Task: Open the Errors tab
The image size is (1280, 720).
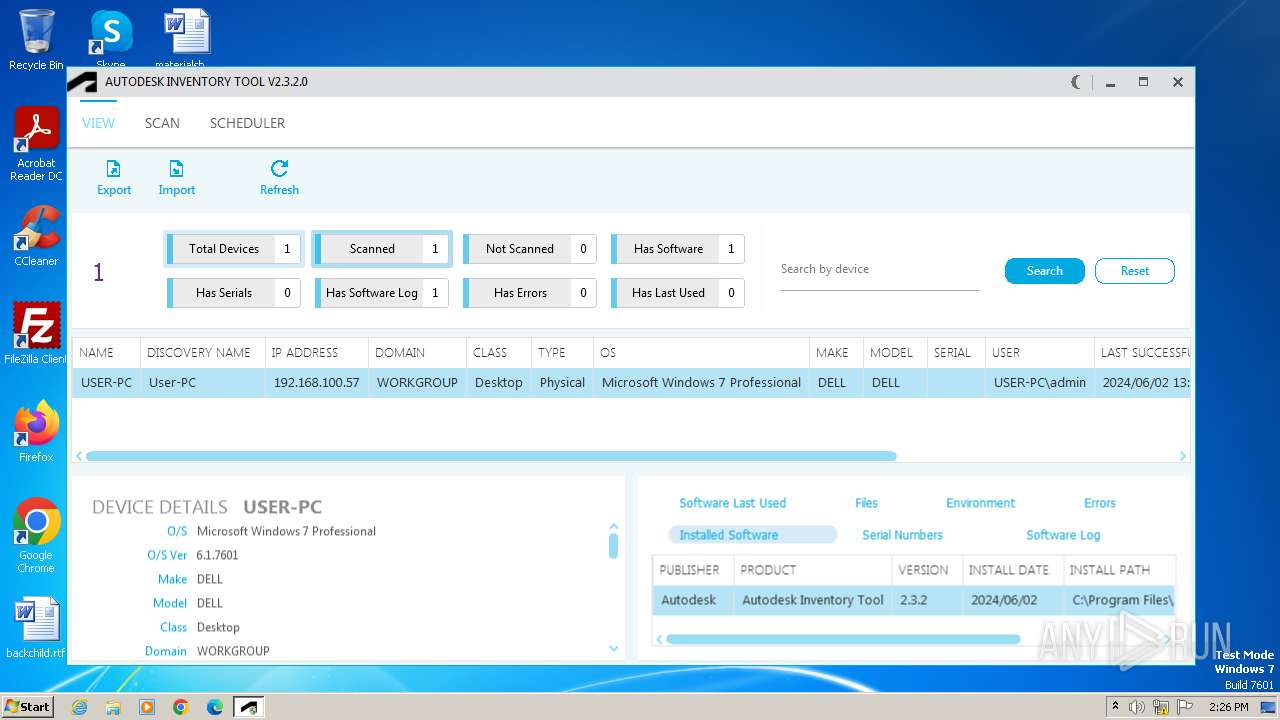Action: (x=1100, y=503)
